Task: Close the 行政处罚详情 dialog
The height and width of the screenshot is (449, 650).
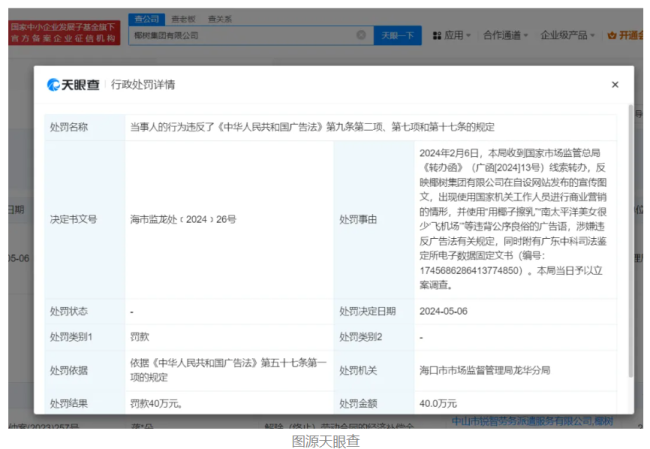Action: click(x=615, y=85)
